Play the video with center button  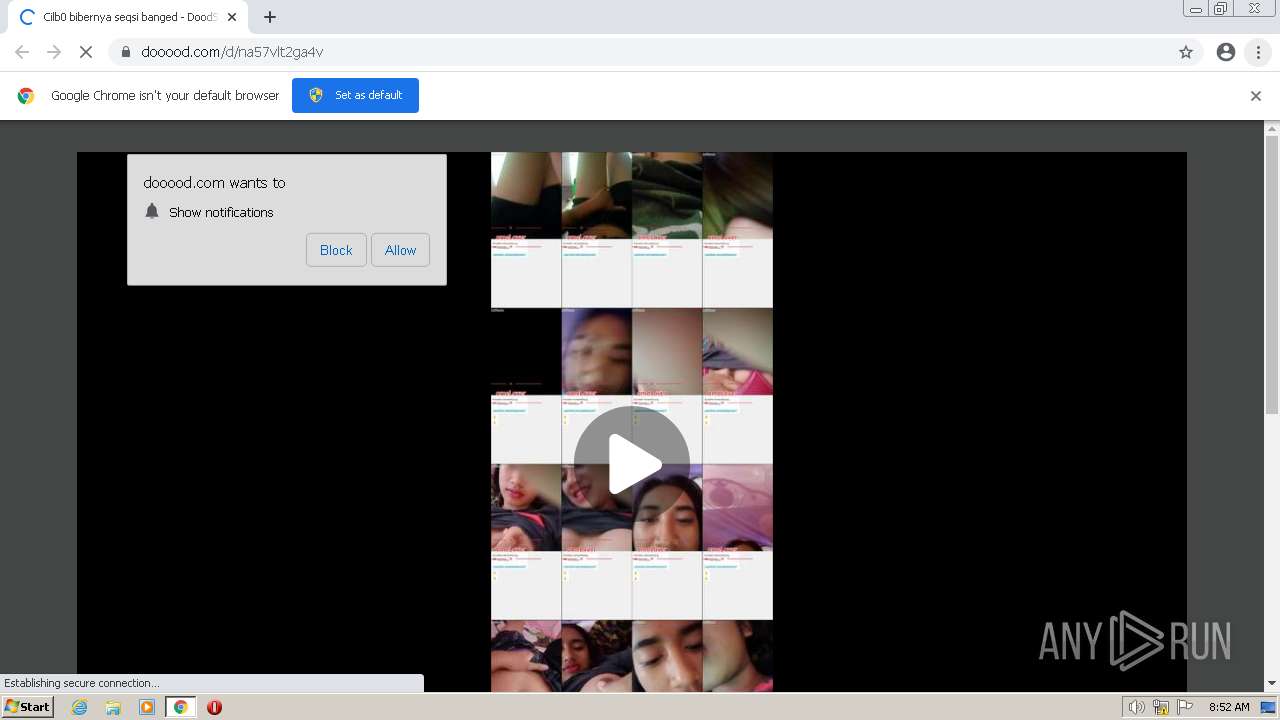[632, 464]
